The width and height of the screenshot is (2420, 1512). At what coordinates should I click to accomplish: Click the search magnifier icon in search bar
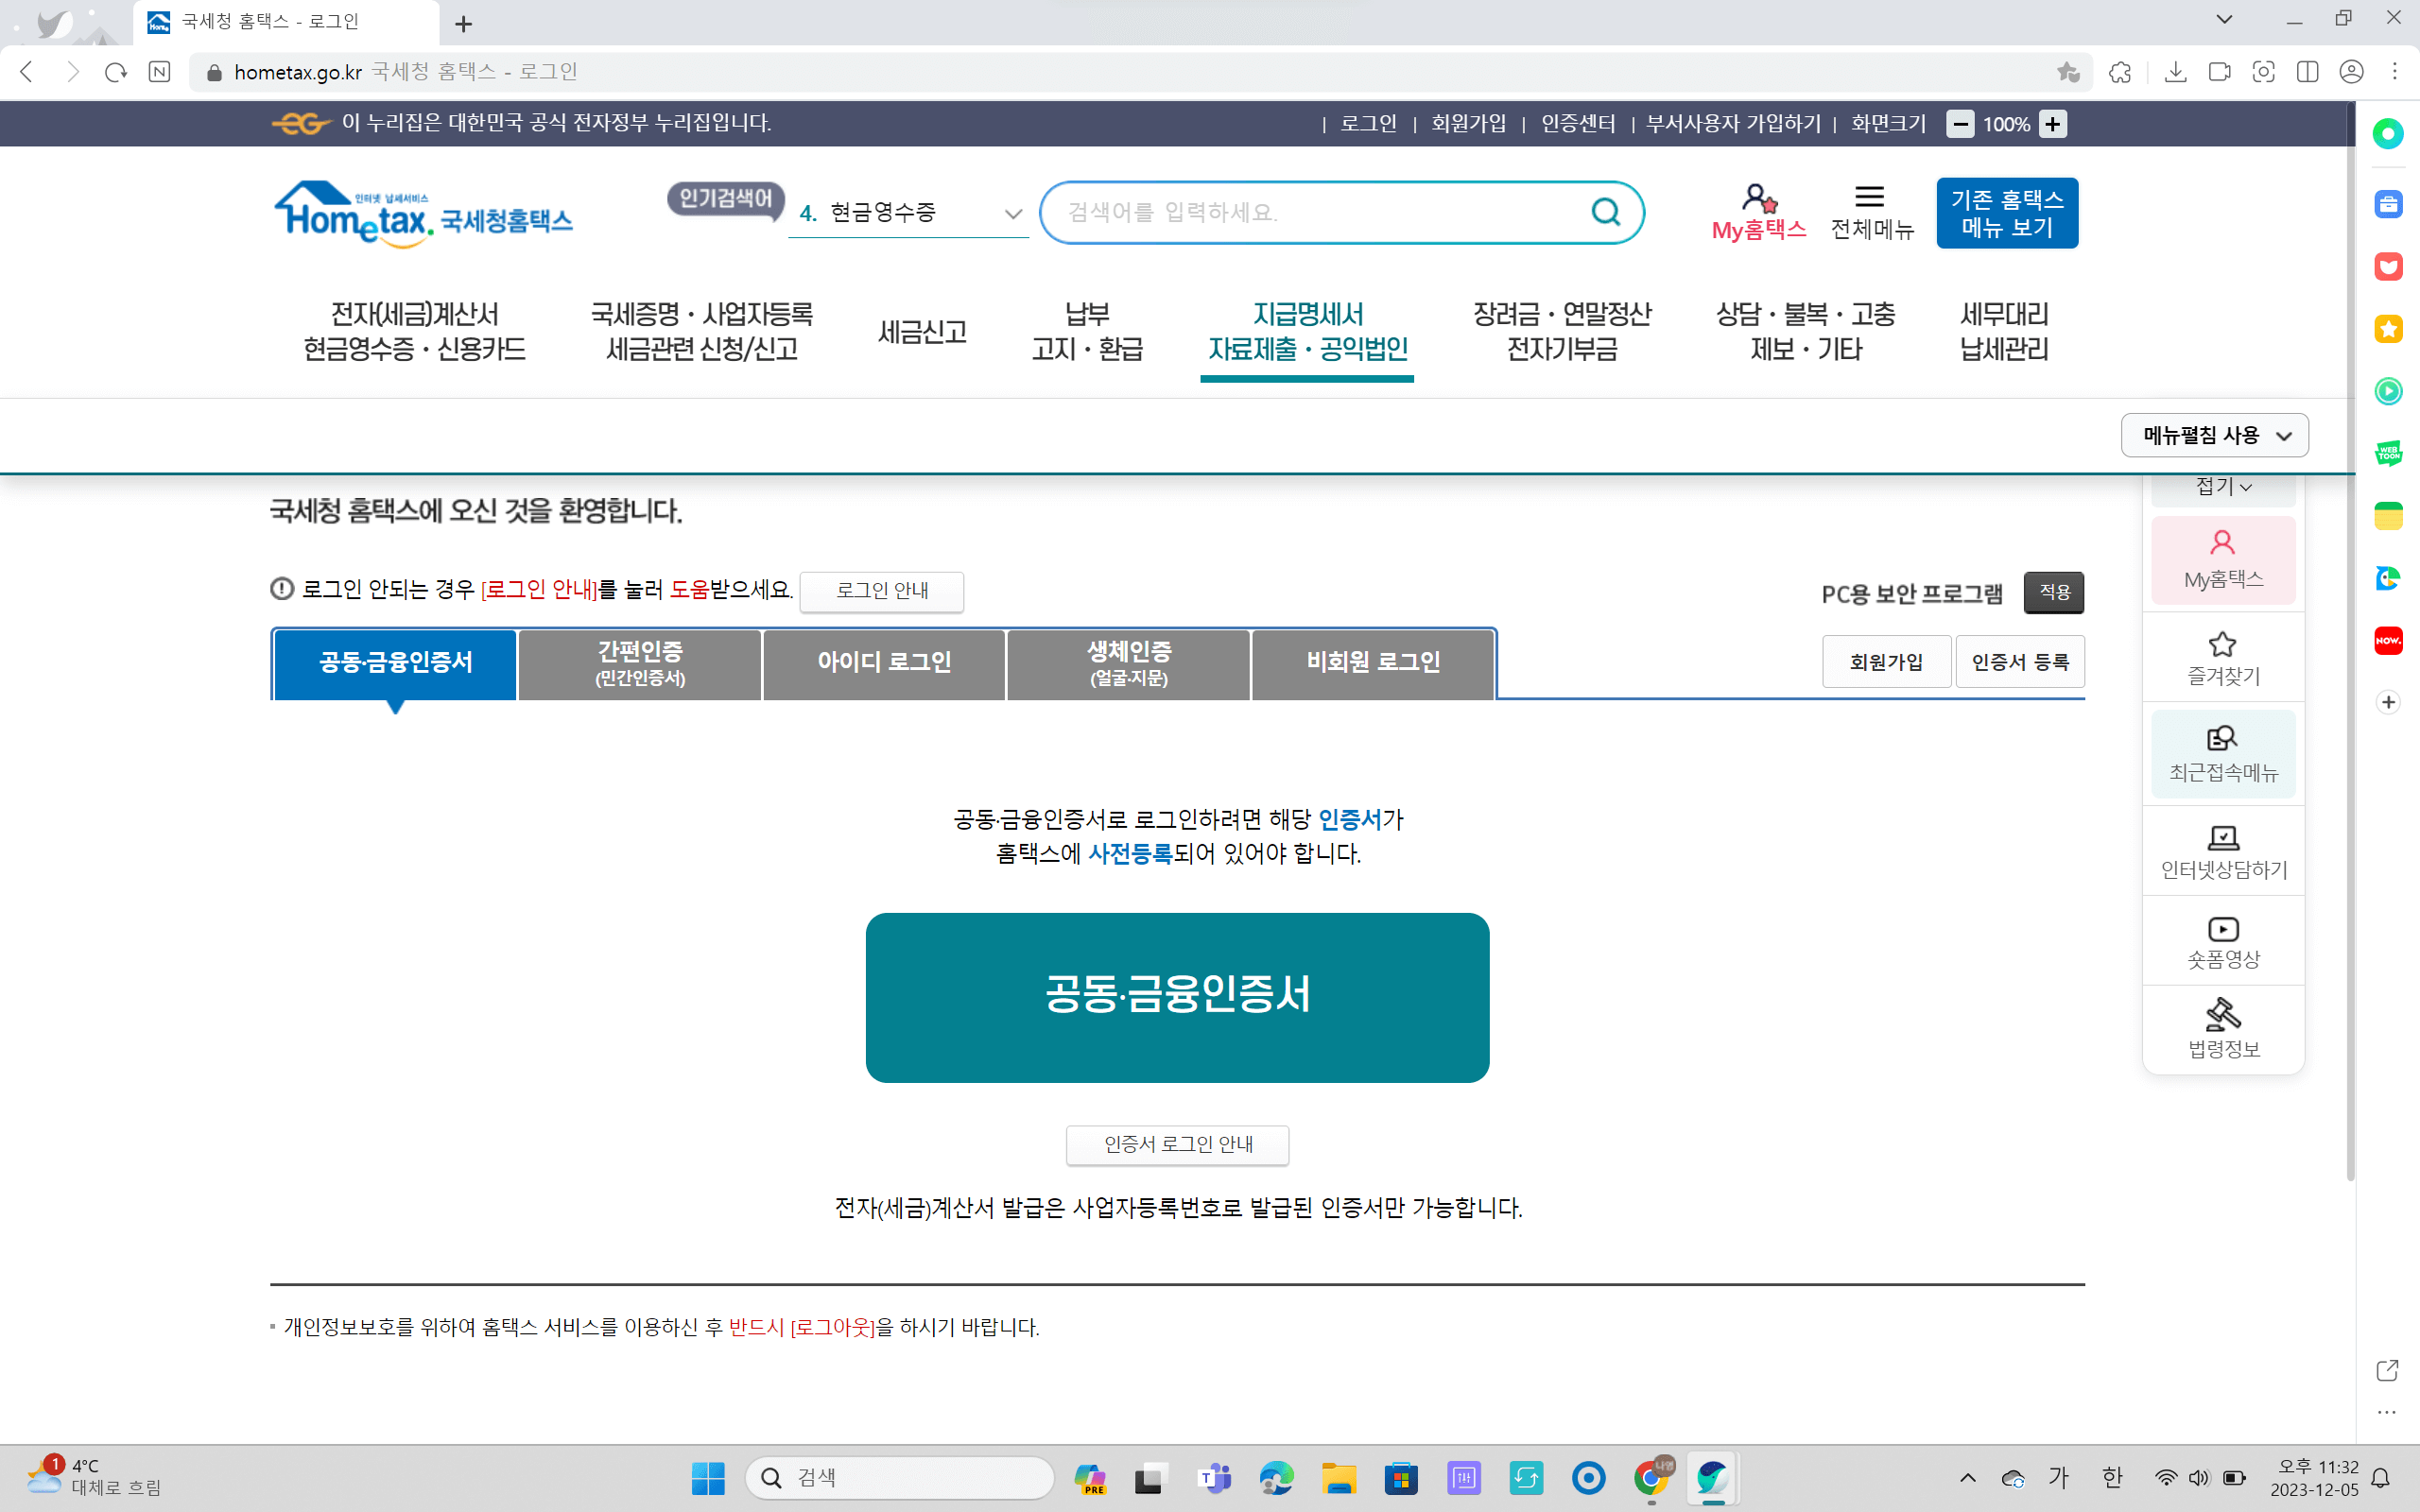[x=1605, y=212]
